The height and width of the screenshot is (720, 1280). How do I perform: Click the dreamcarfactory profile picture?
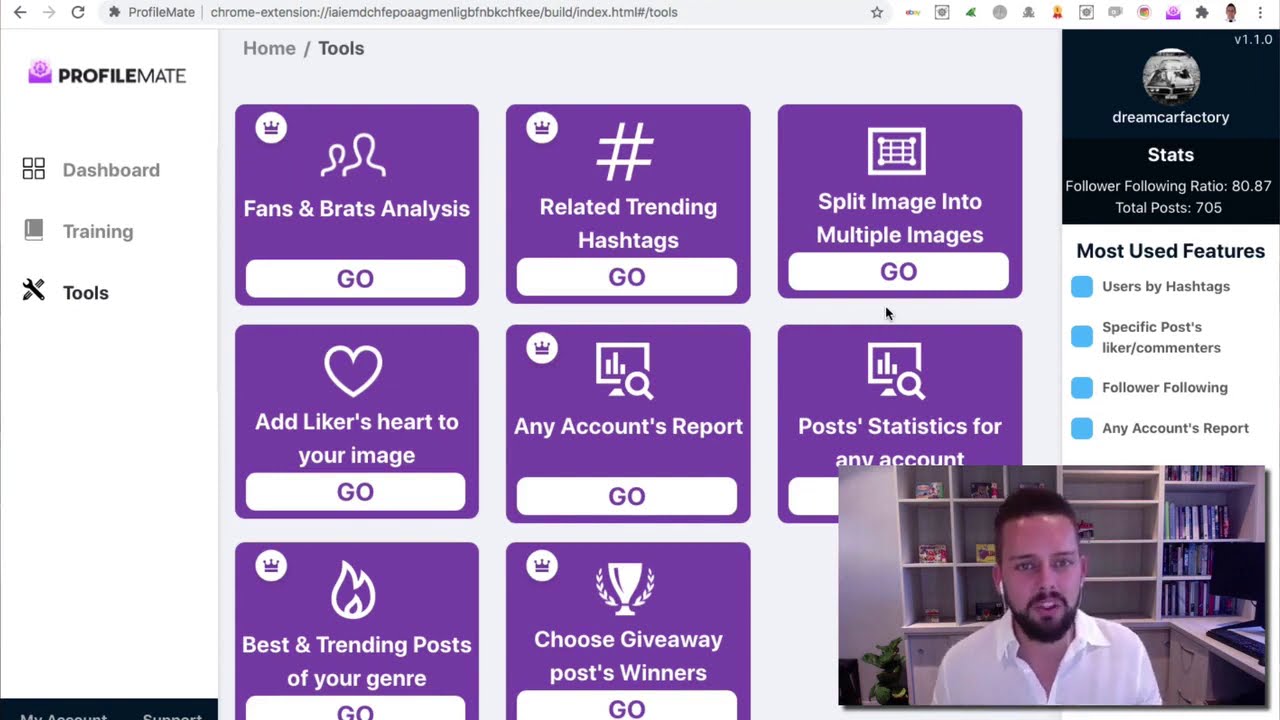click(x=1171, y=77)
